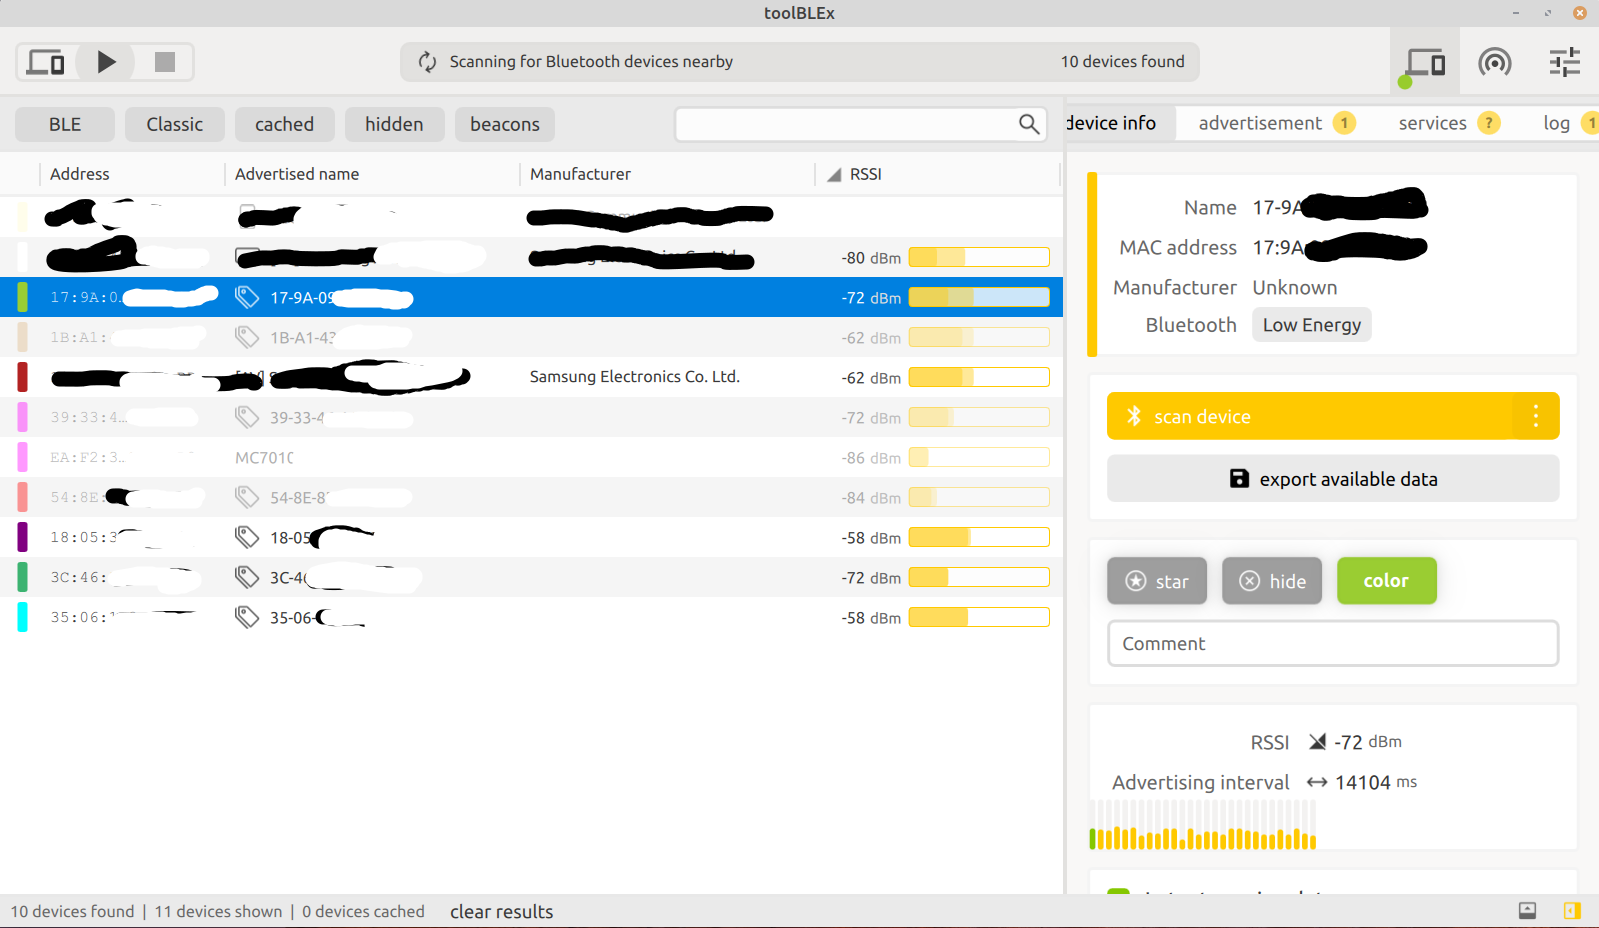Sort the list by Manufacturer column
Viewport: 1599px width, 928px height.
580,174
